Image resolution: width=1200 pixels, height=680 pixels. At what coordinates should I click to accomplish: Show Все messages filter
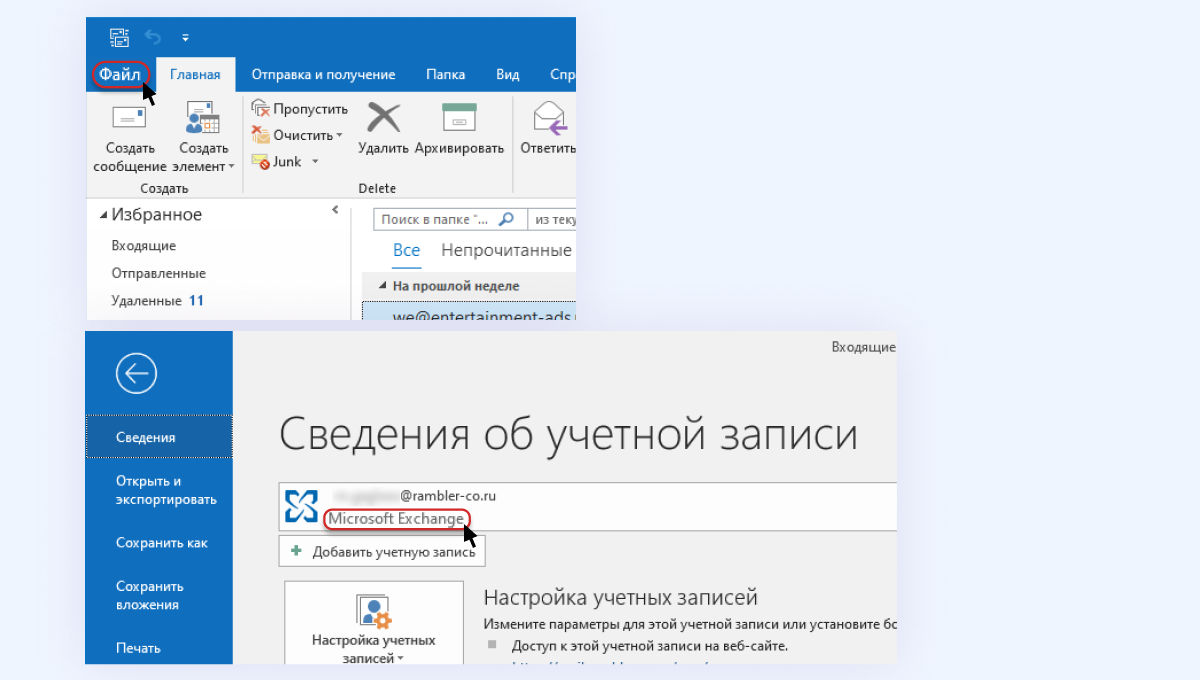click(407, 251)
